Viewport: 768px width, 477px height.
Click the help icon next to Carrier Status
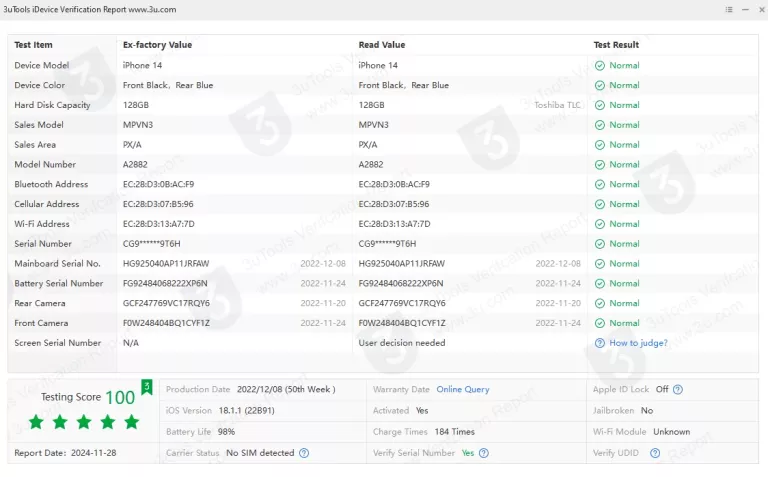pyautogui.click(x=304, y=453)
